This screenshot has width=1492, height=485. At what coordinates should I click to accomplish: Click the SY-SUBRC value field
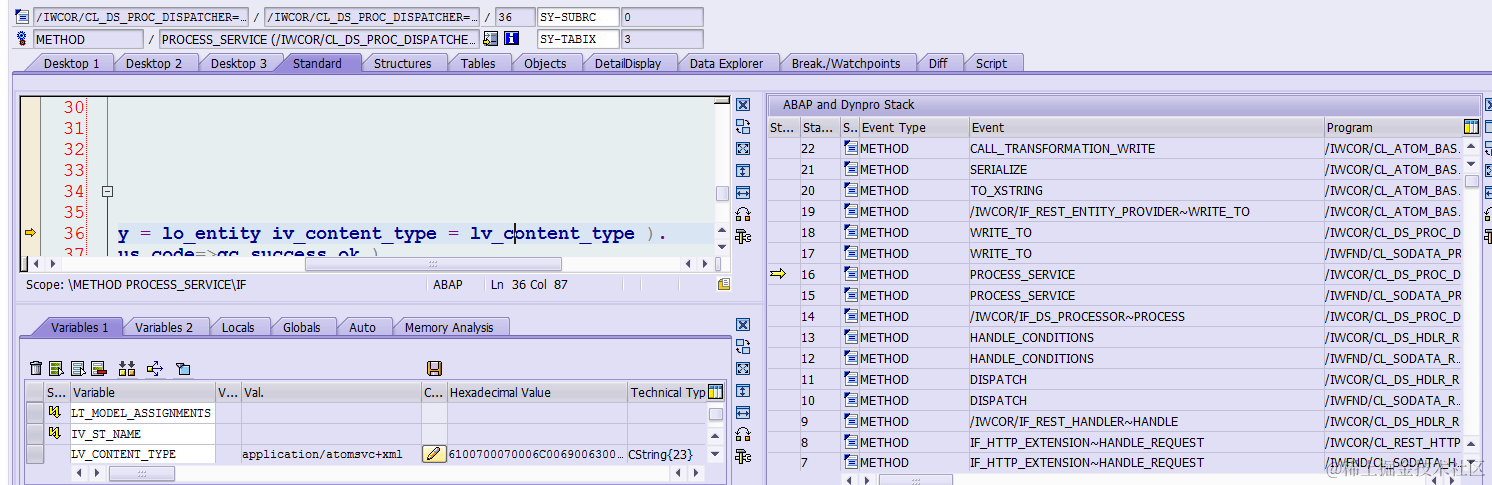click(x=662, y=17)
